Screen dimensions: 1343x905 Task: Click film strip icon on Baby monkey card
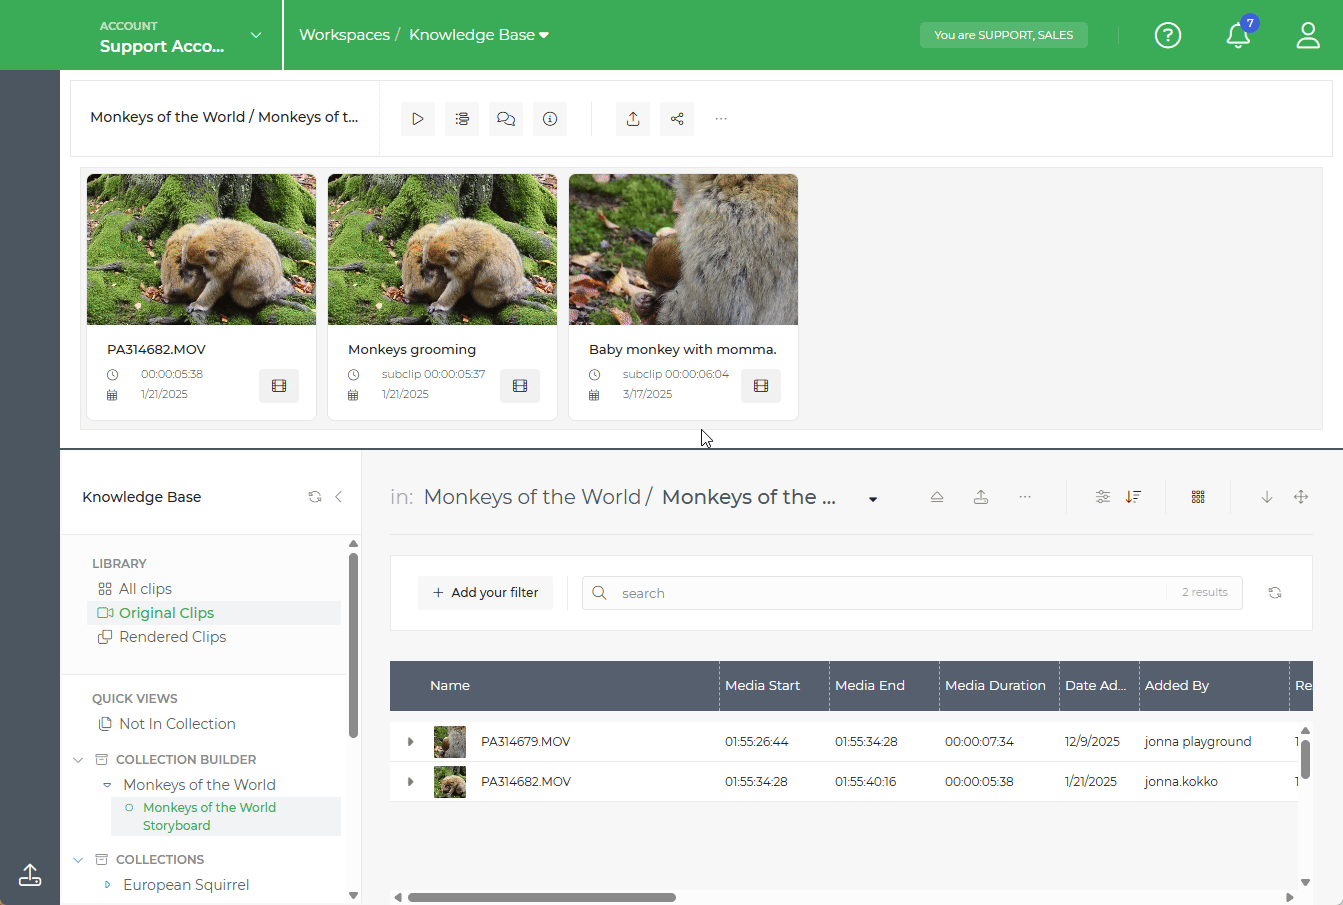[x=761, y=386]
